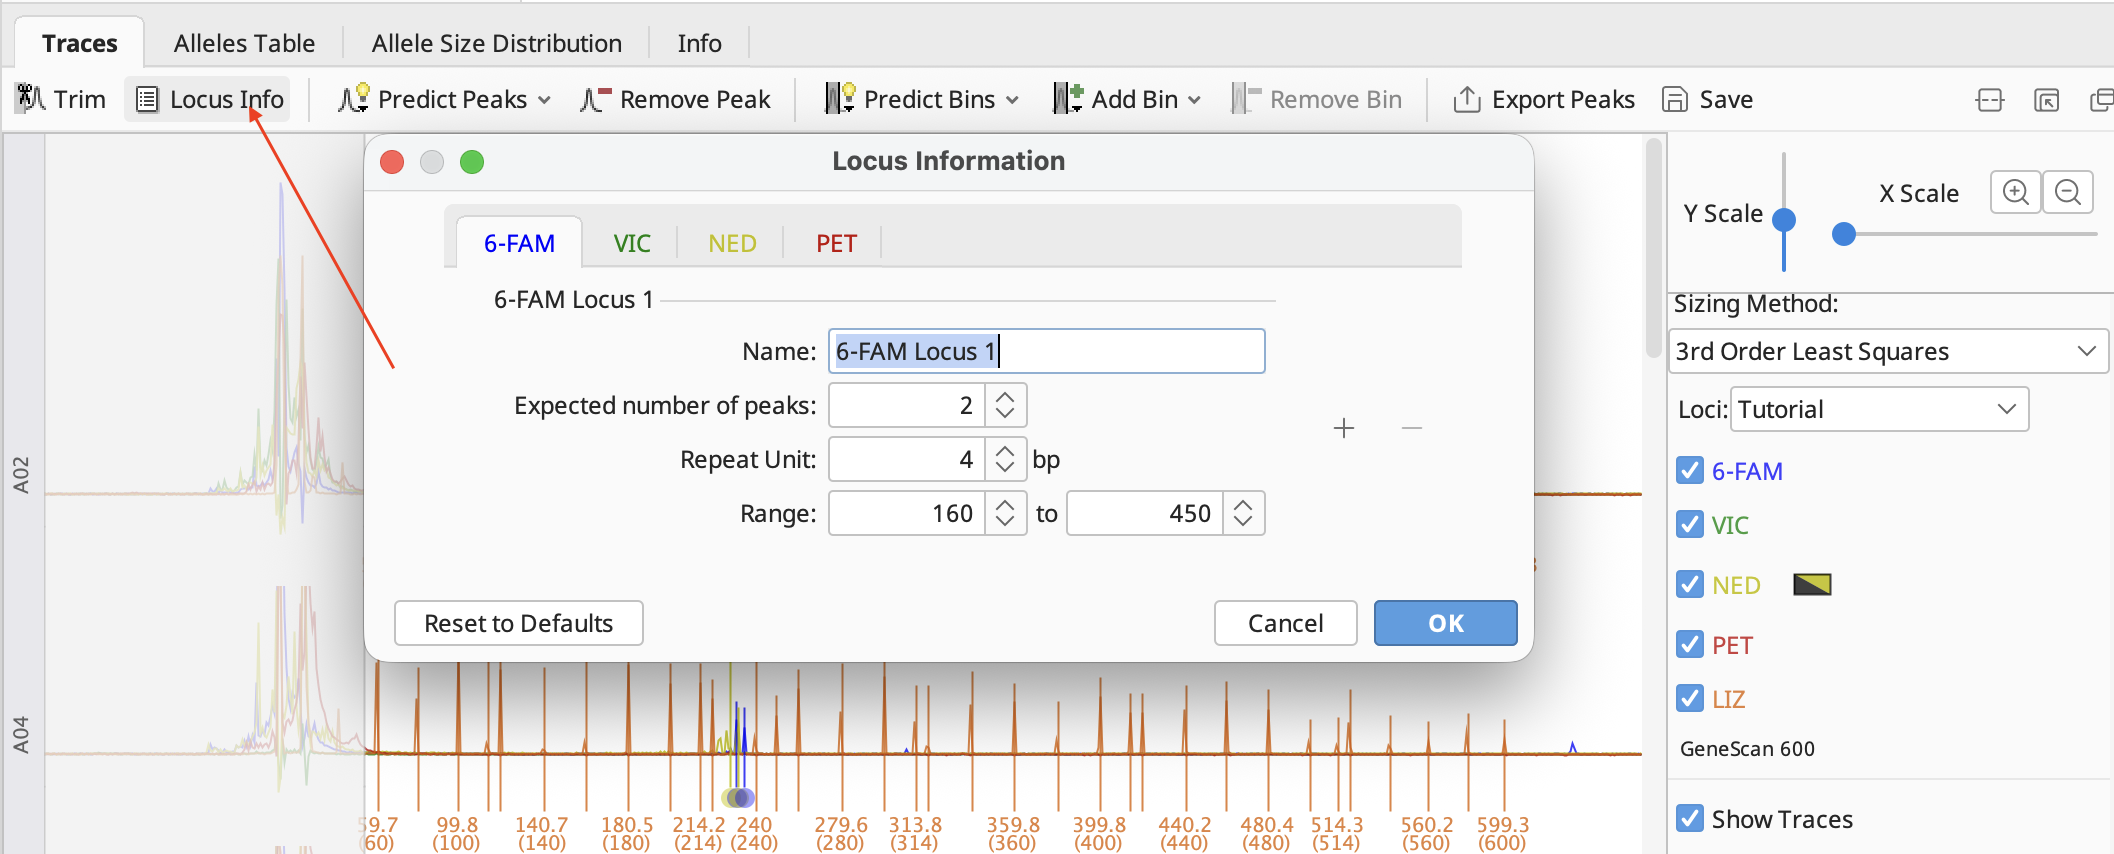Uncheck the 6-FAM channel checkbox
Screen dimensions: 2114x854
(x=1690, y=471)
